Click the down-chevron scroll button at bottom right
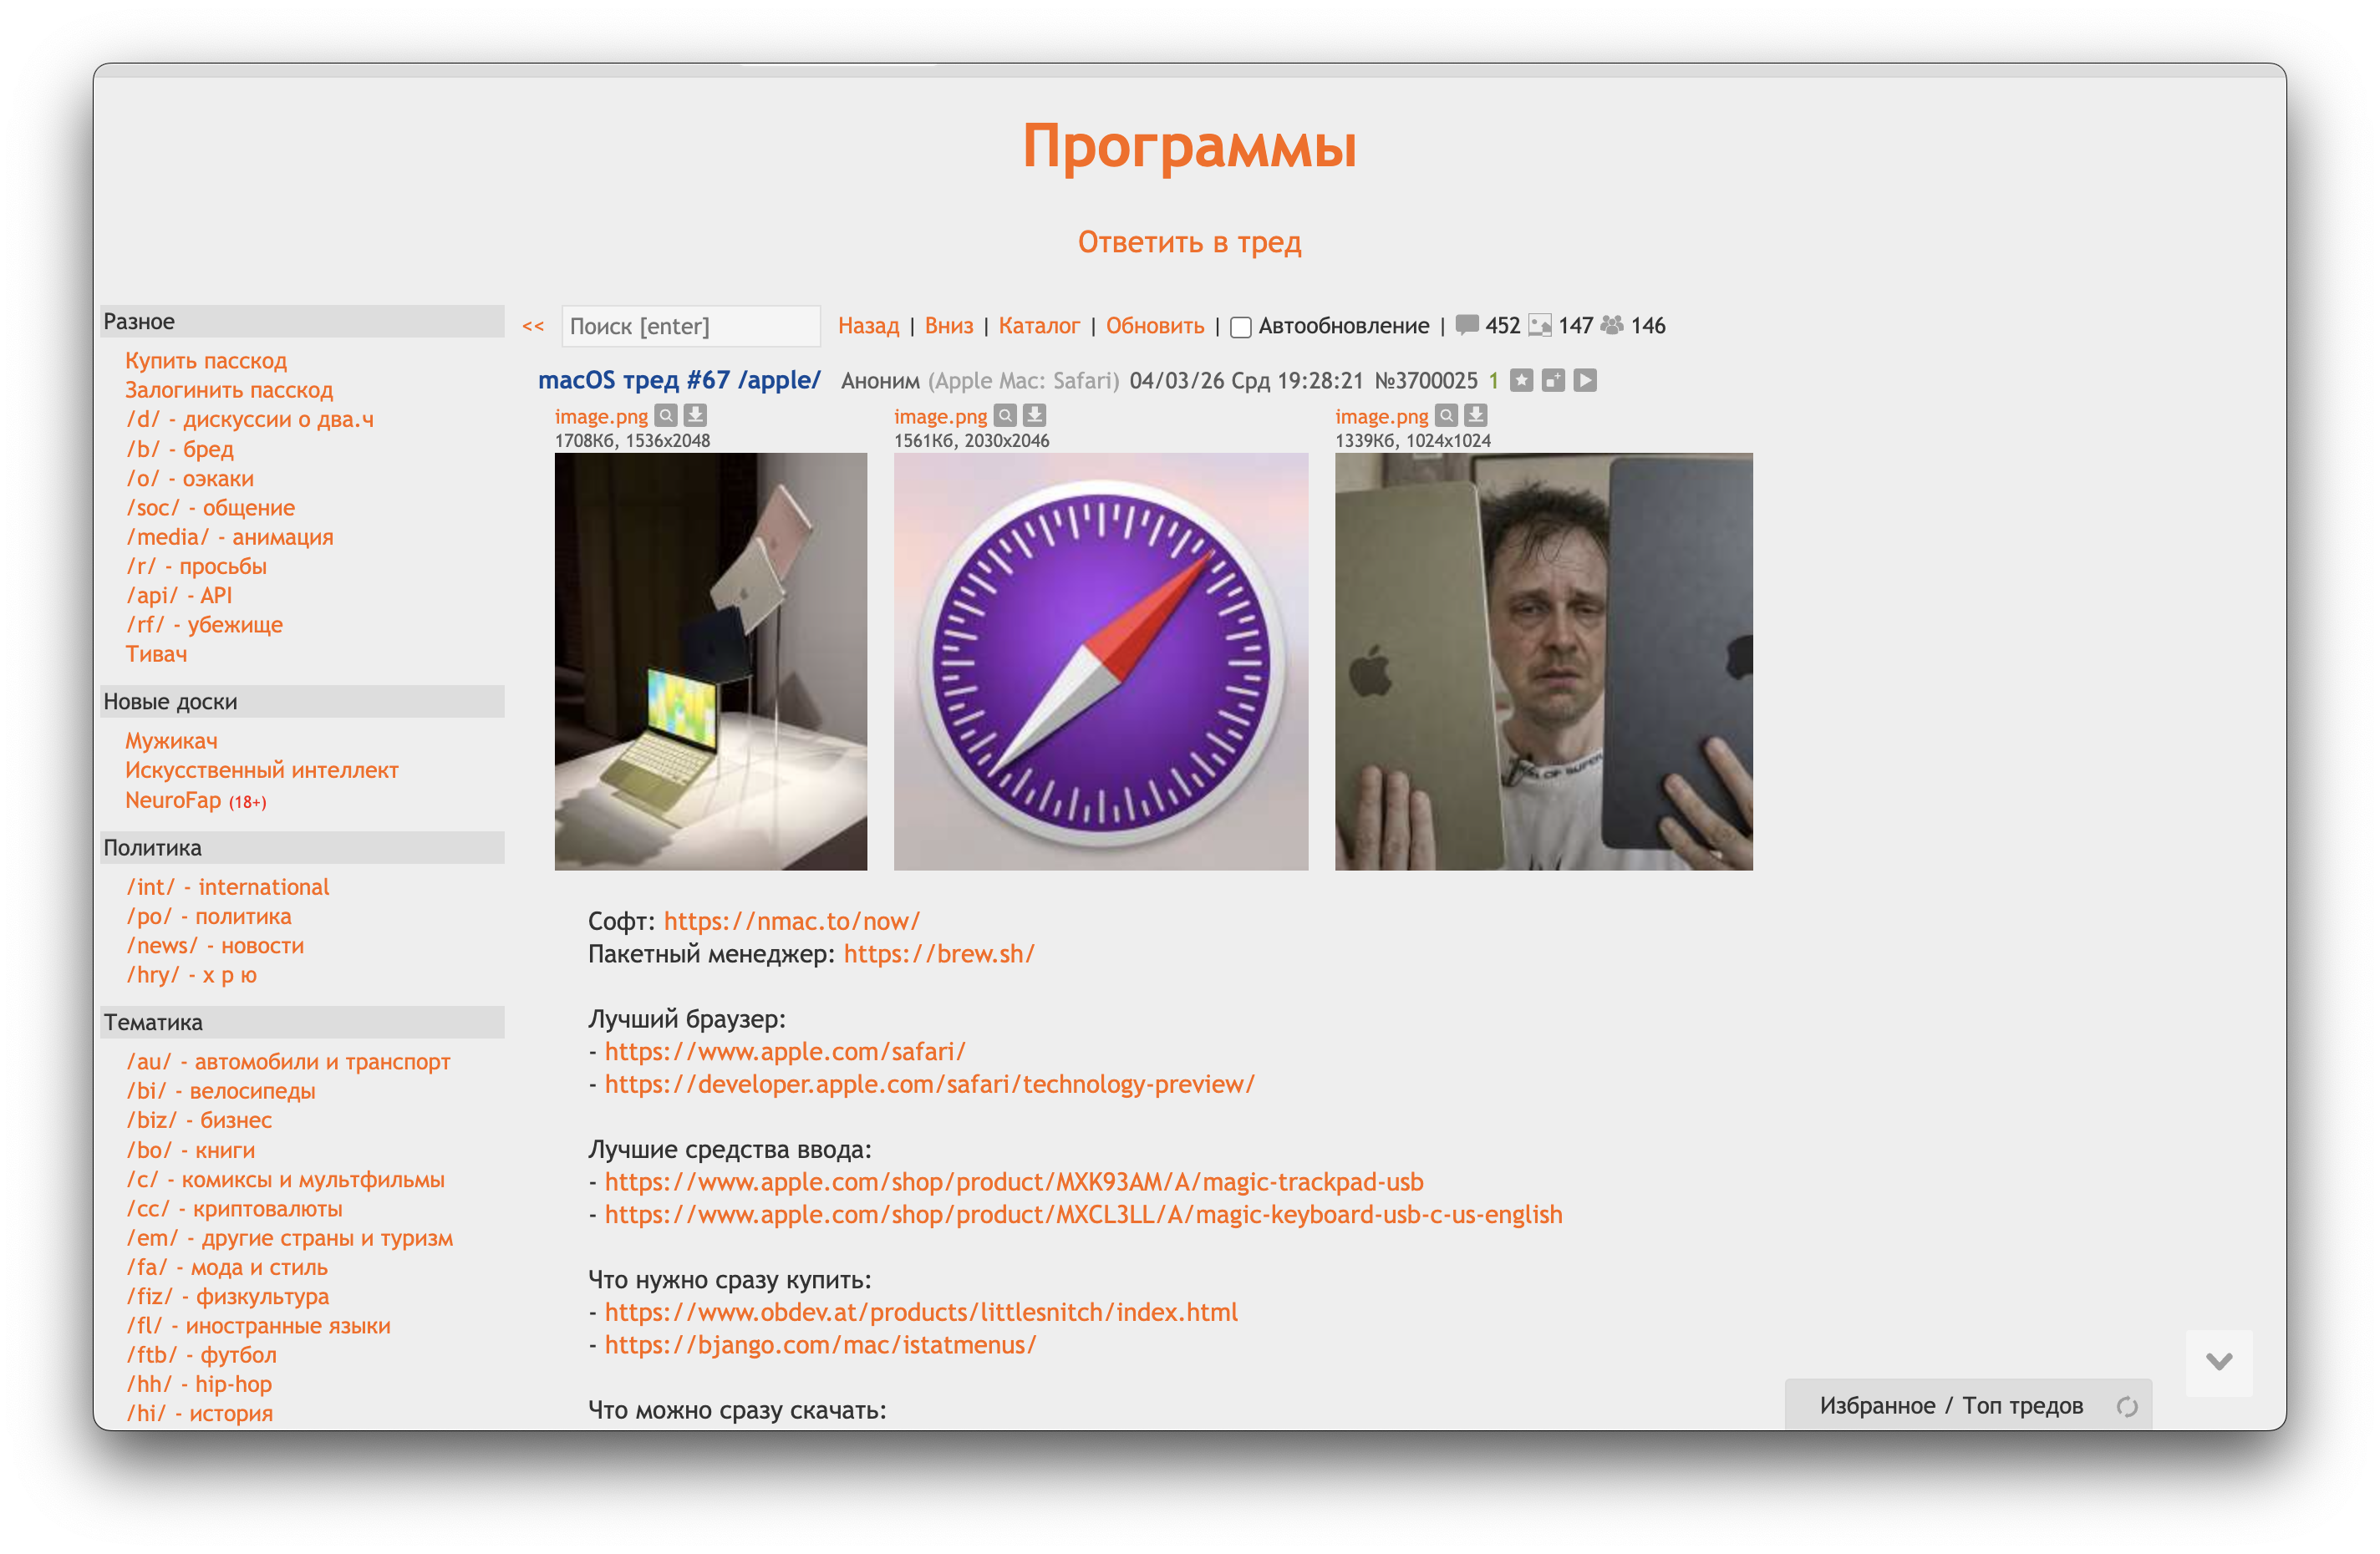The width and height of the screenshot is (2380, 1554). click(x=2219, y=1362)
